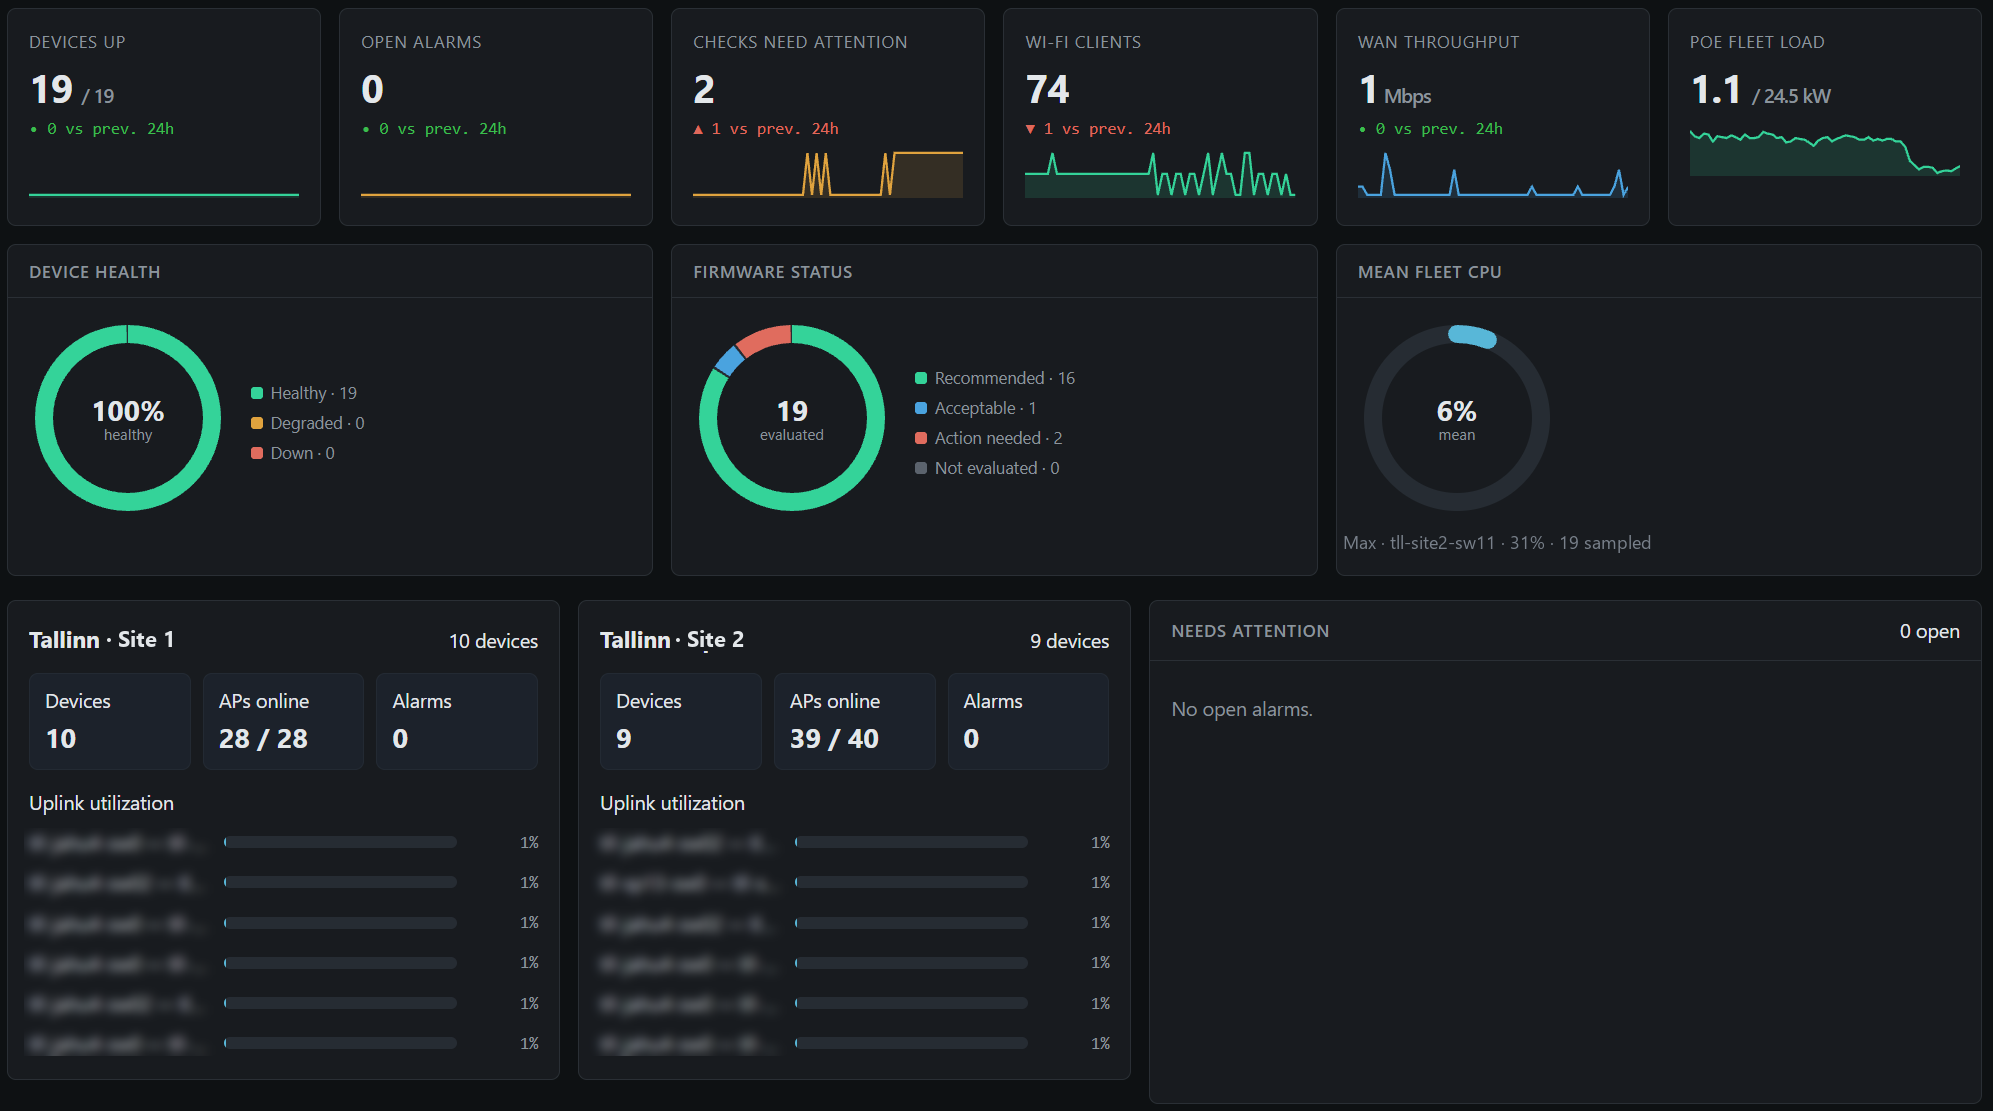The width and height of the screenshot is (1993, 1111).
Task: Click Site 2 "Uplink utilization" heading
Action: click(672, 803)
